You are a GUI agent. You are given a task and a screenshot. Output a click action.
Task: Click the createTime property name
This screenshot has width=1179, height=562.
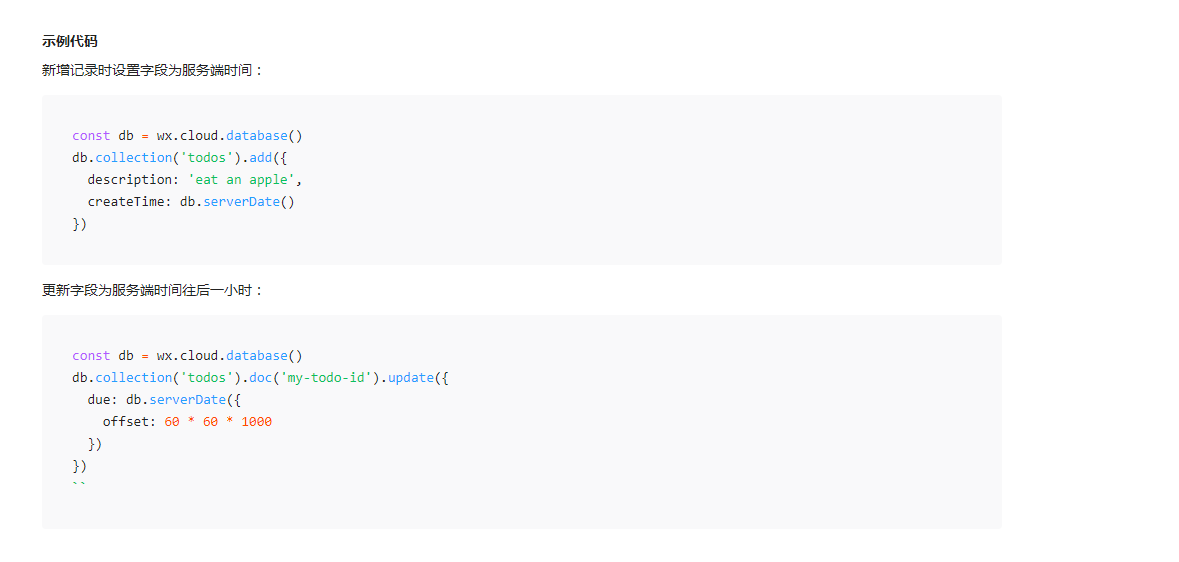tap(126, 202)
